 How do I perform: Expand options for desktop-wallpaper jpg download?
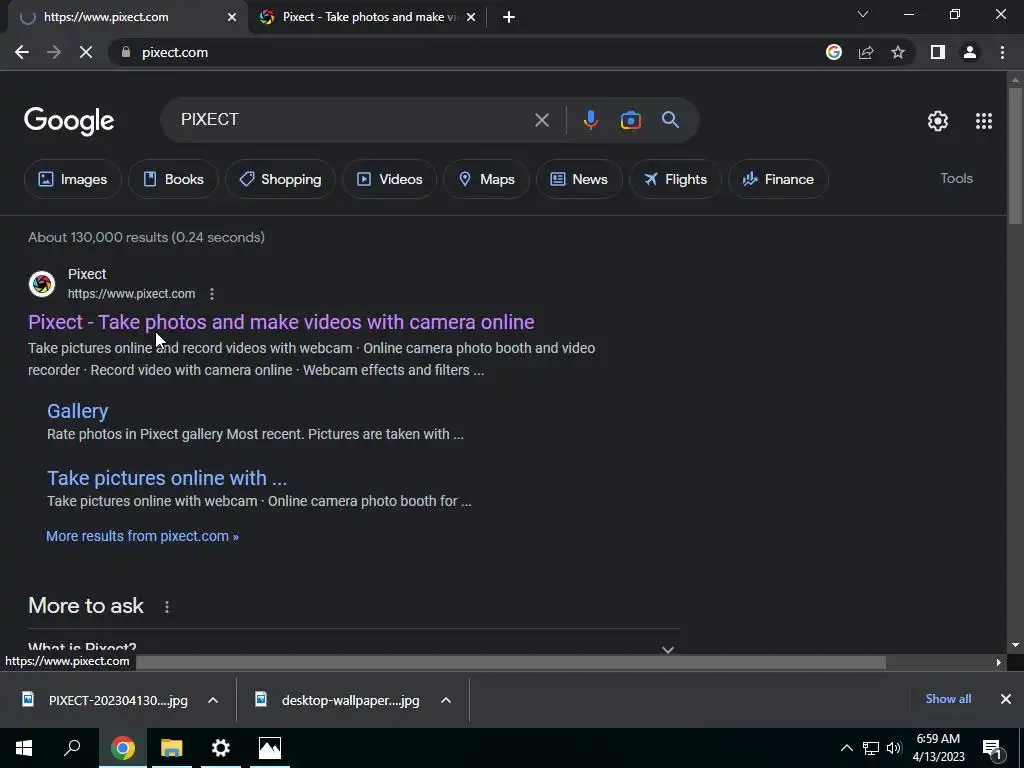446,700
